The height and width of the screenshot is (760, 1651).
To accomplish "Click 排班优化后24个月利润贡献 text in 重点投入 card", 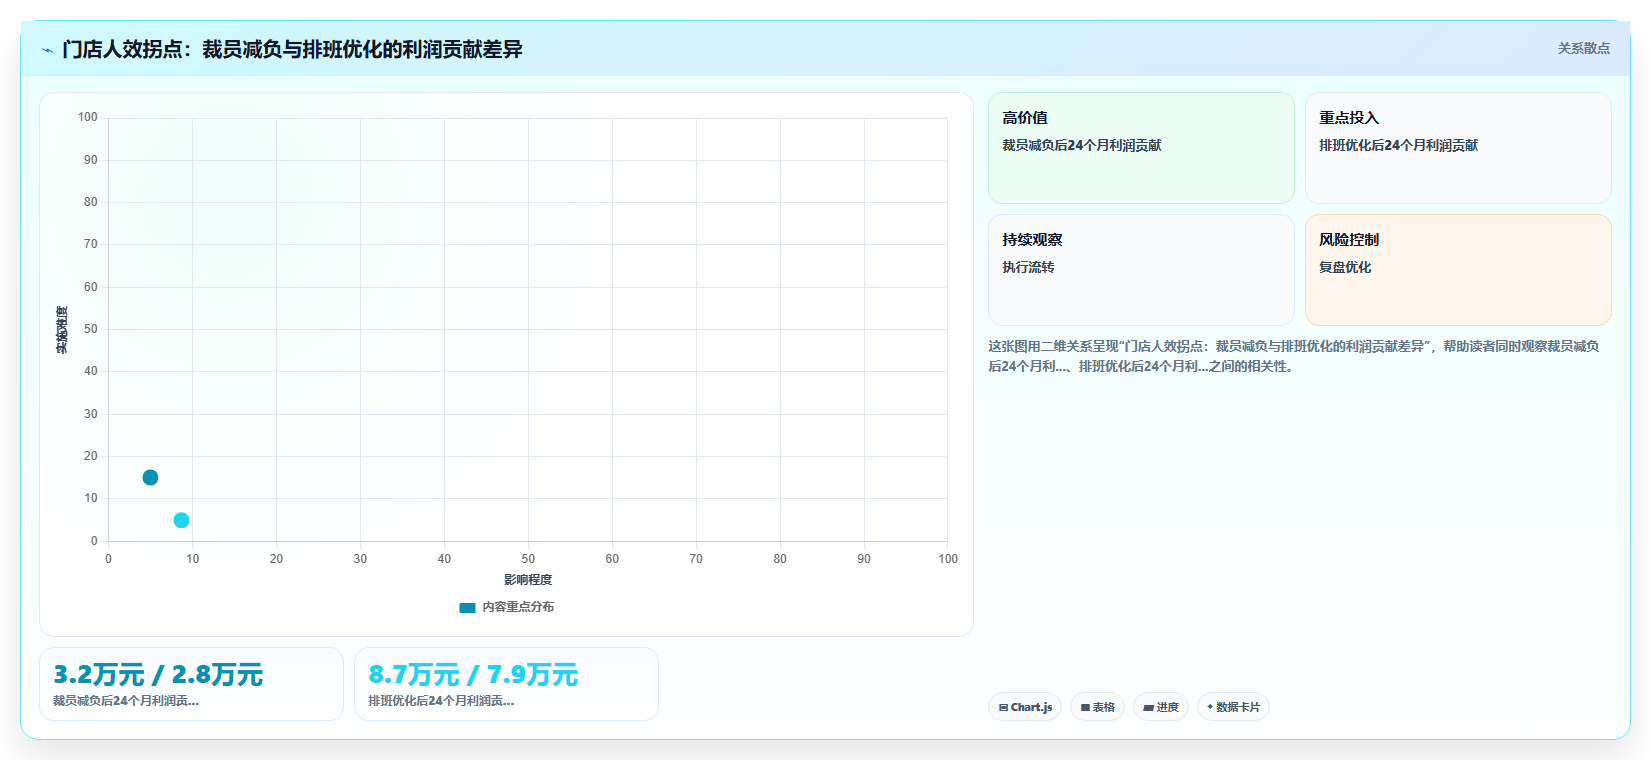I will [1398, 145].
